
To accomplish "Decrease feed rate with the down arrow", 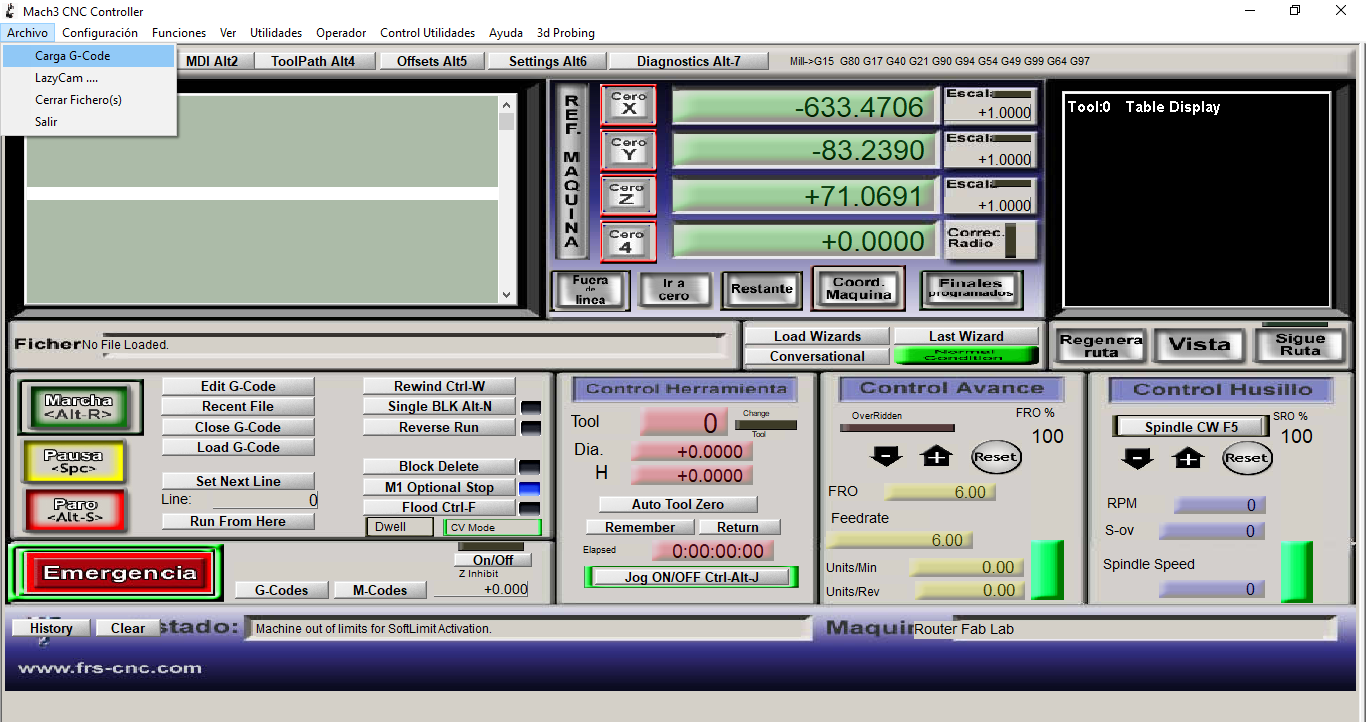I will pyautogui.click(x=886, y=457).
